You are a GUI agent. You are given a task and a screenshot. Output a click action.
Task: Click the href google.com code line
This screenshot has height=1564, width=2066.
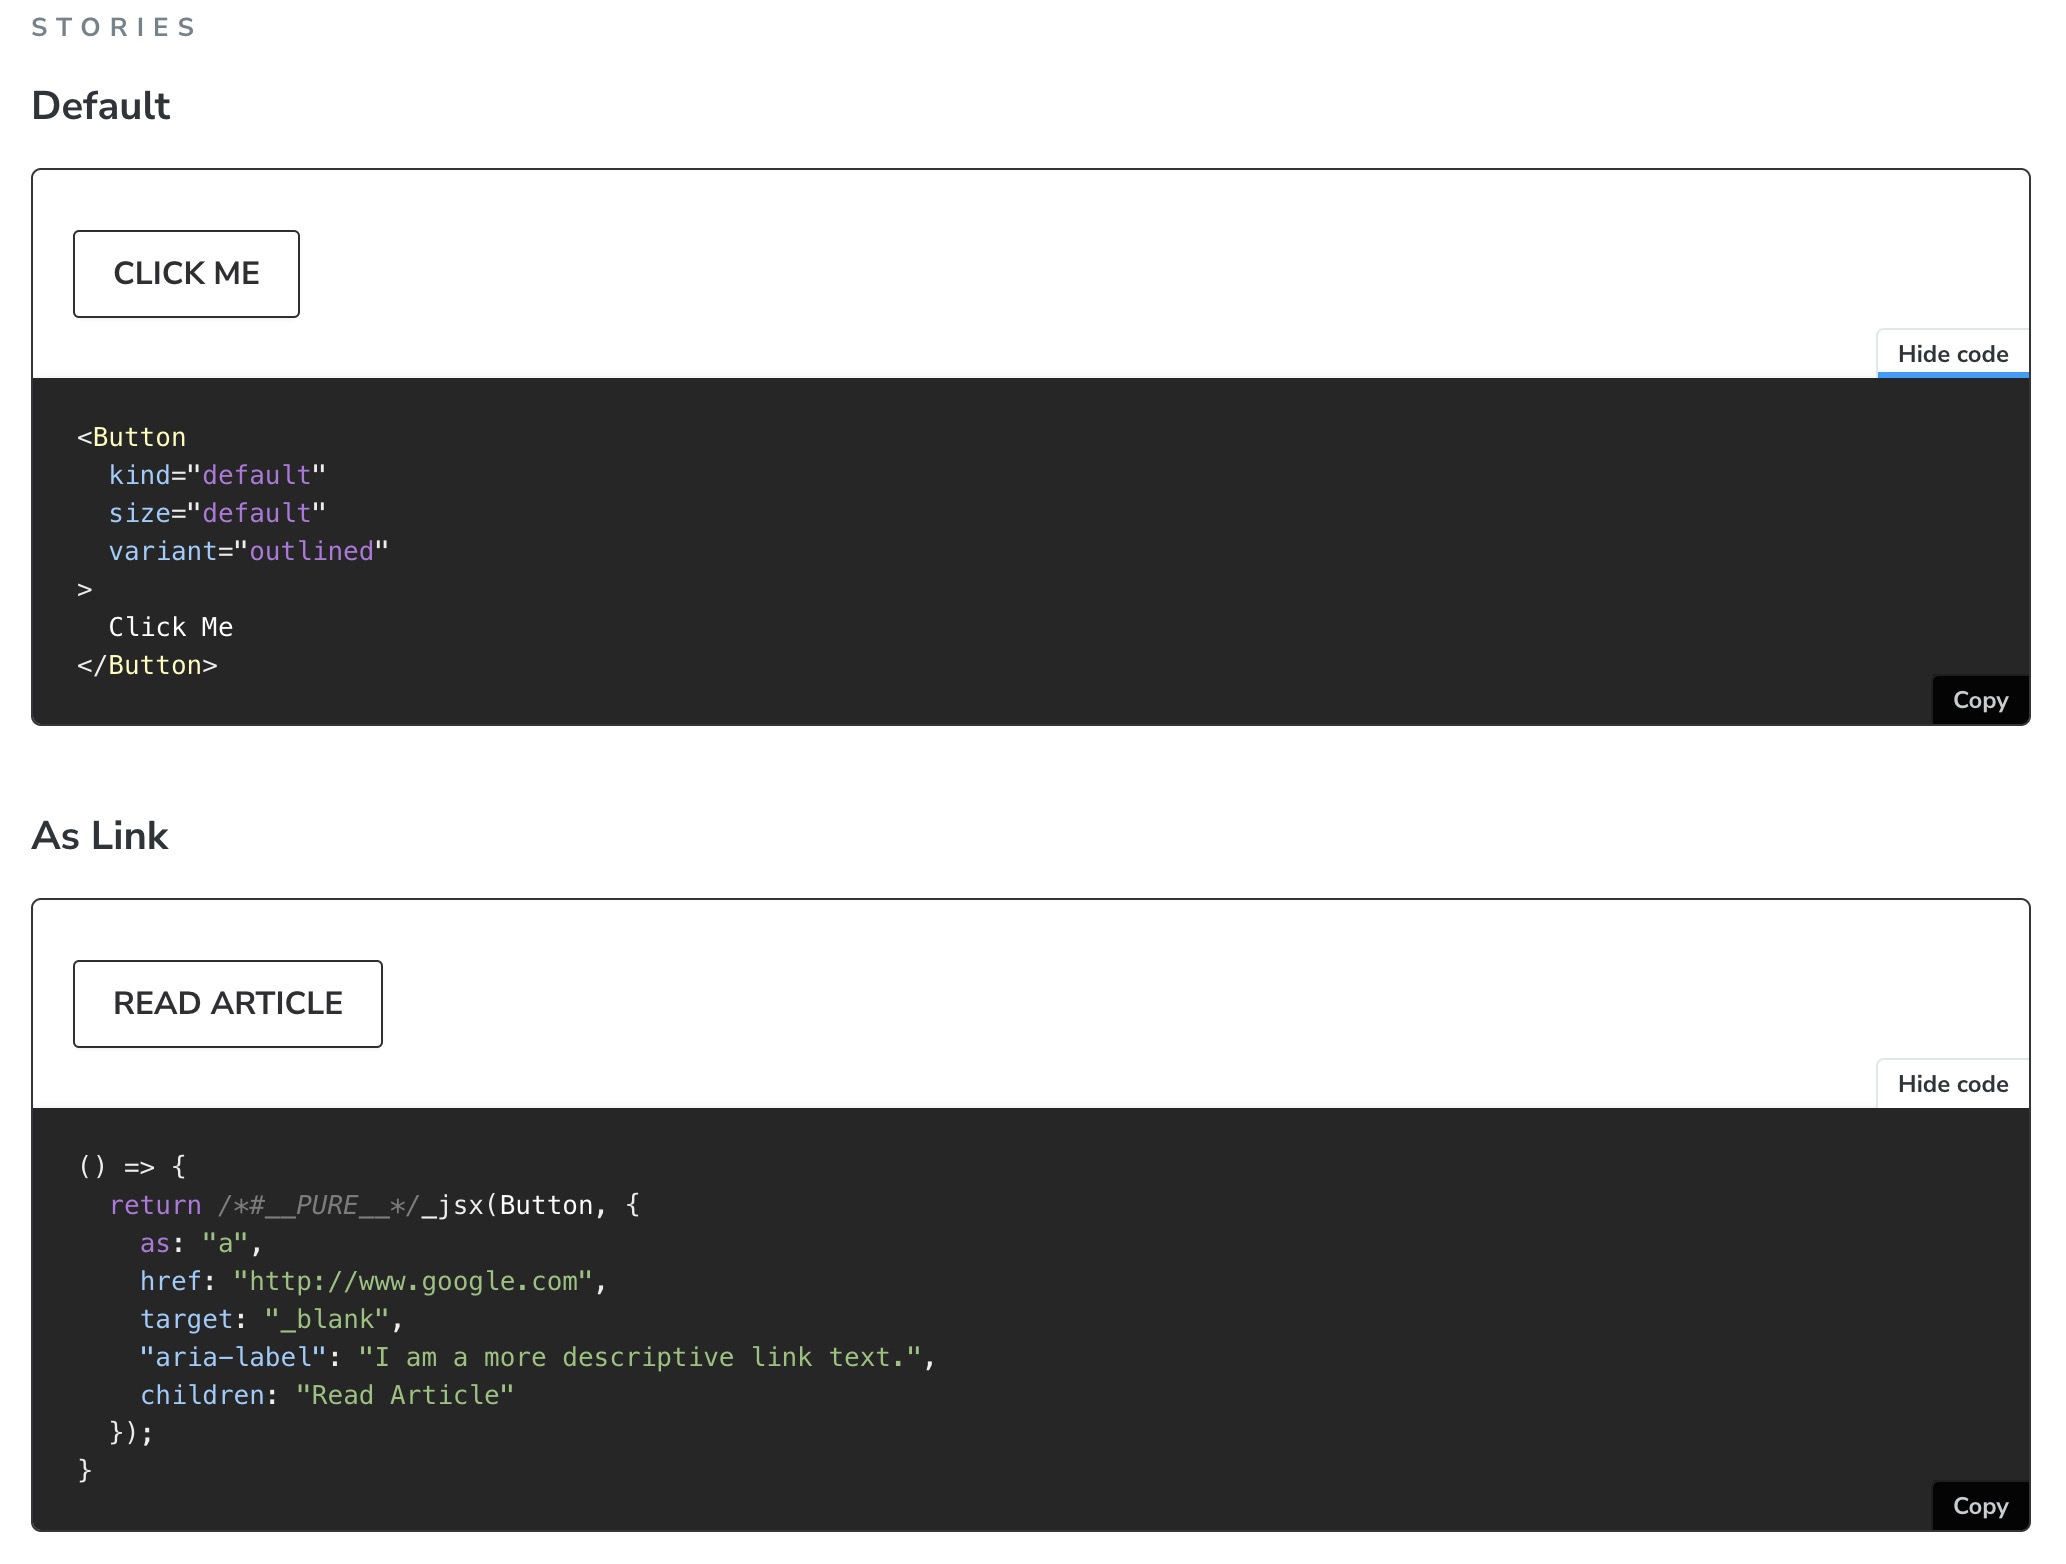tap(373, 1281)
